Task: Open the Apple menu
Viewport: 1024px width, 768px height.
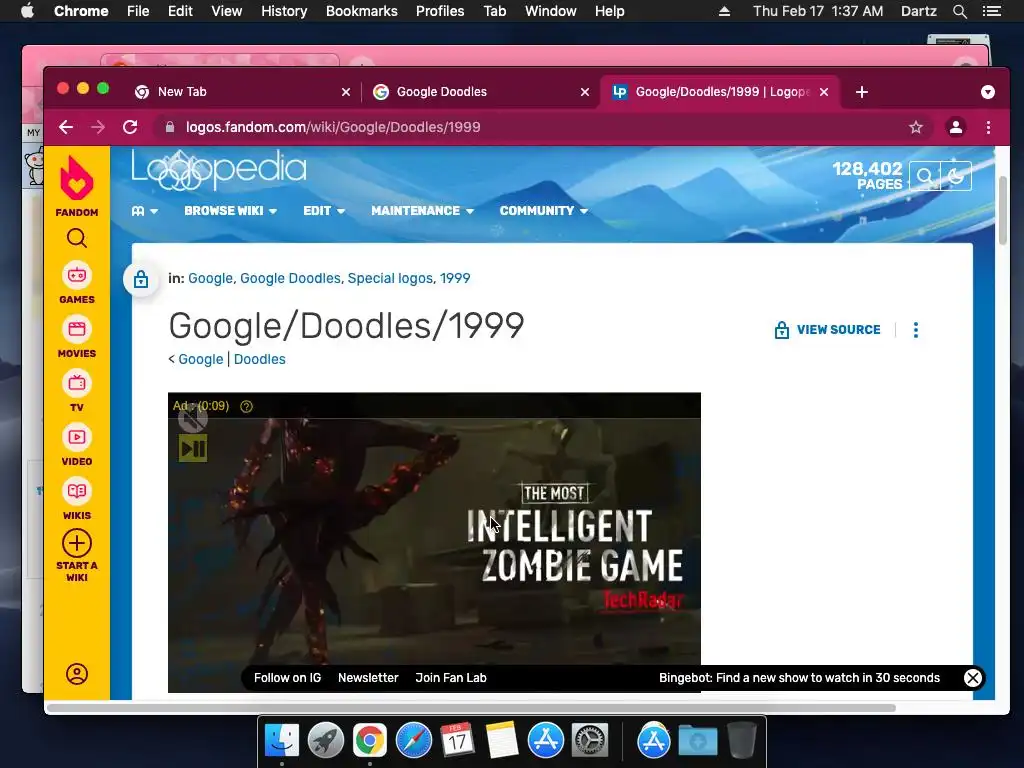Action: (x=27, y=11)
